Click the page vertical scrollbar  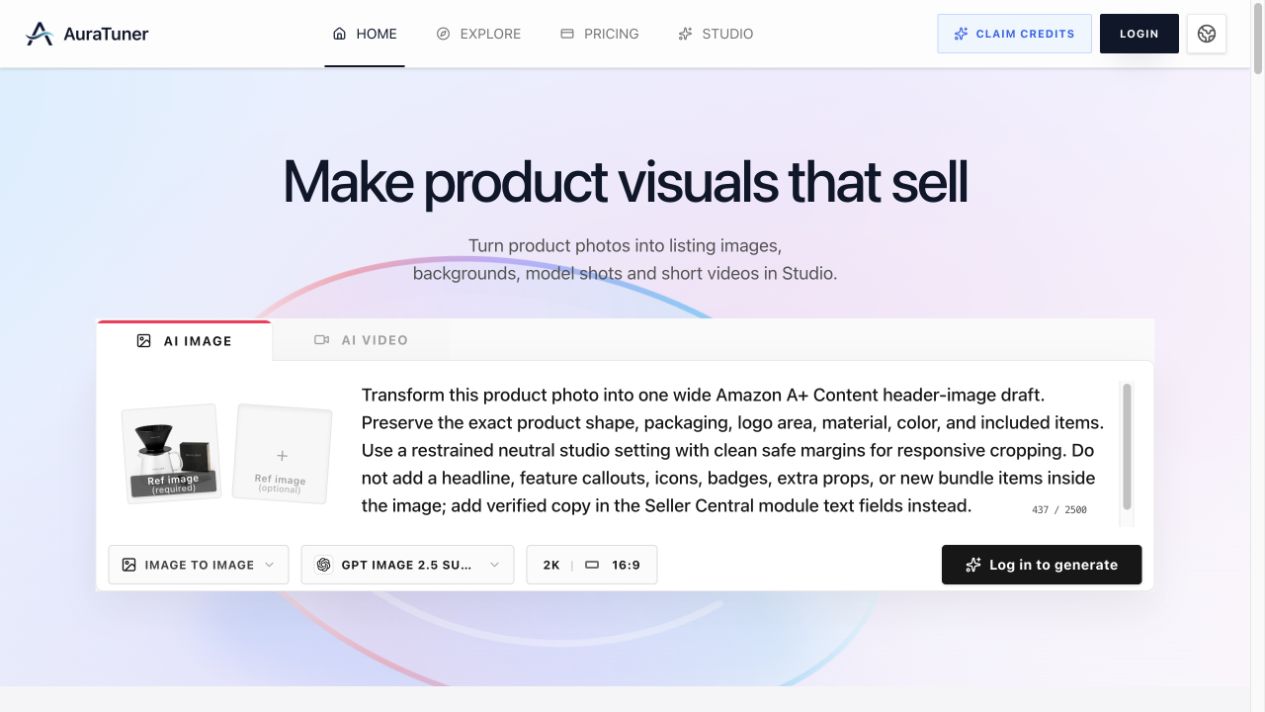[1258, 40]
